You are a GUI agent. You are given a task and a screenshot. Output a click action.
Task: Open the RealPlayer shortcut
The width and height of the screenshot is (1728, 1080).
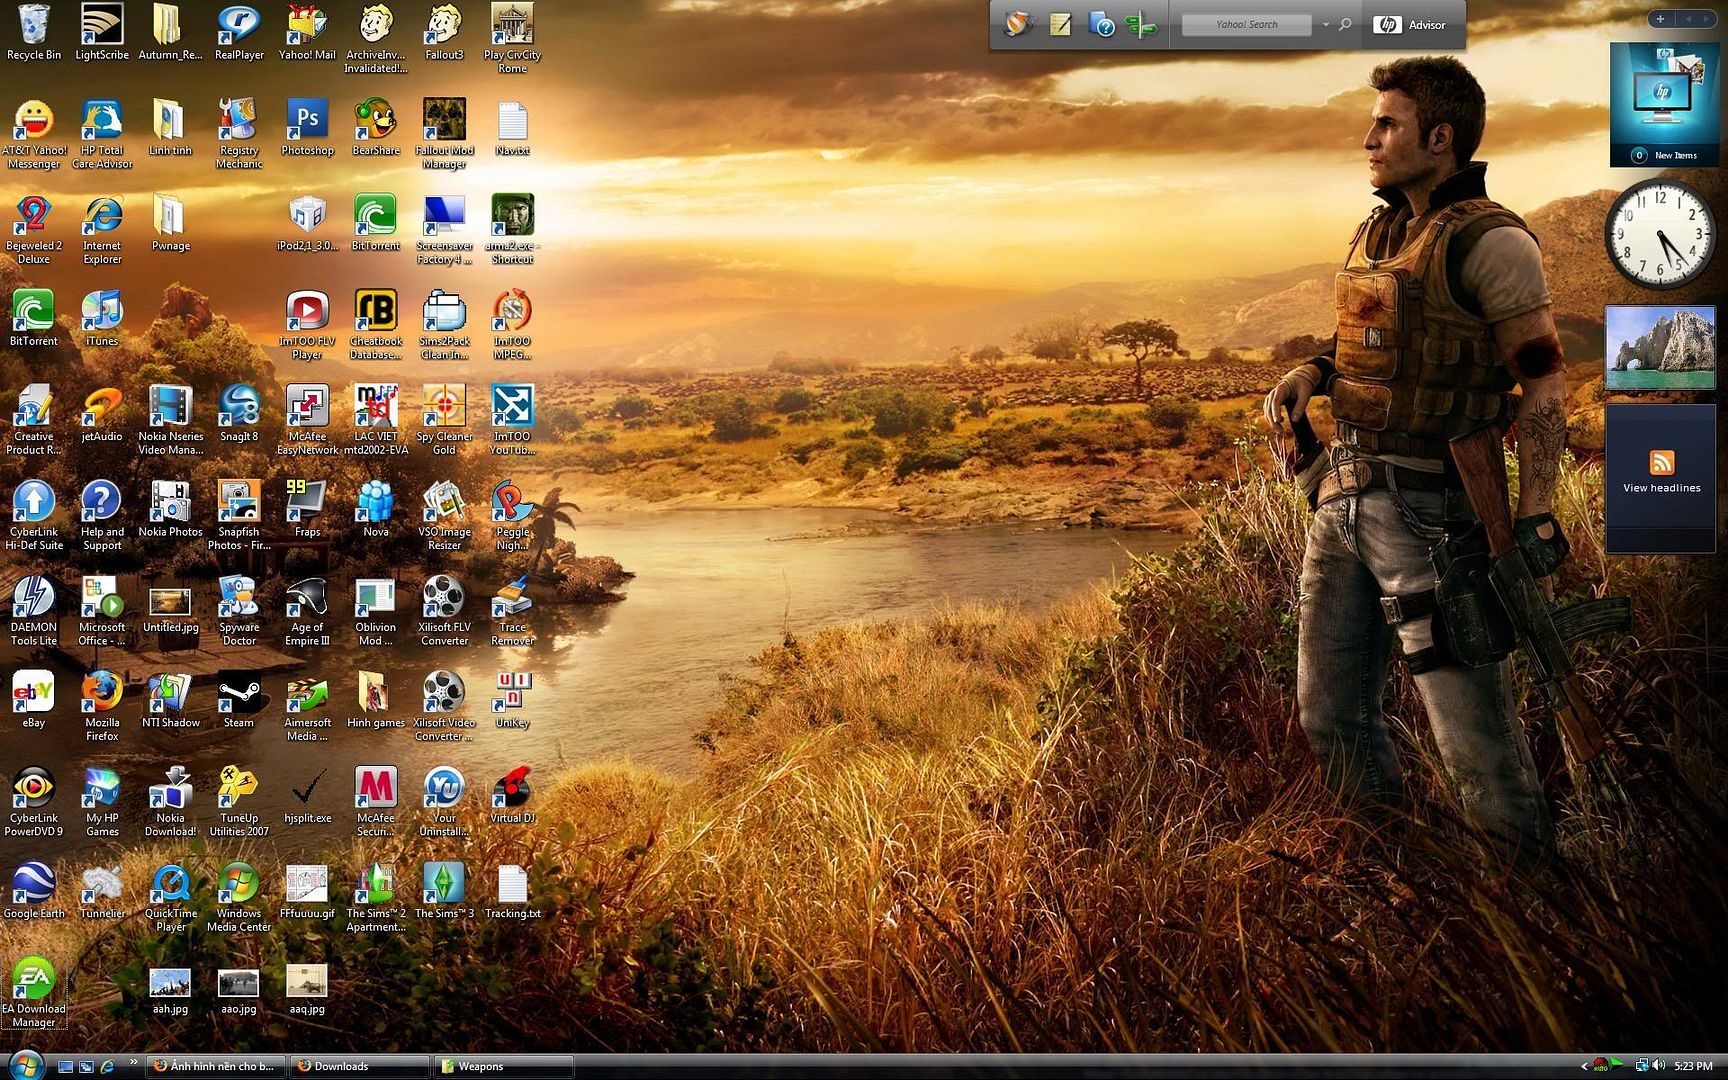239,32
